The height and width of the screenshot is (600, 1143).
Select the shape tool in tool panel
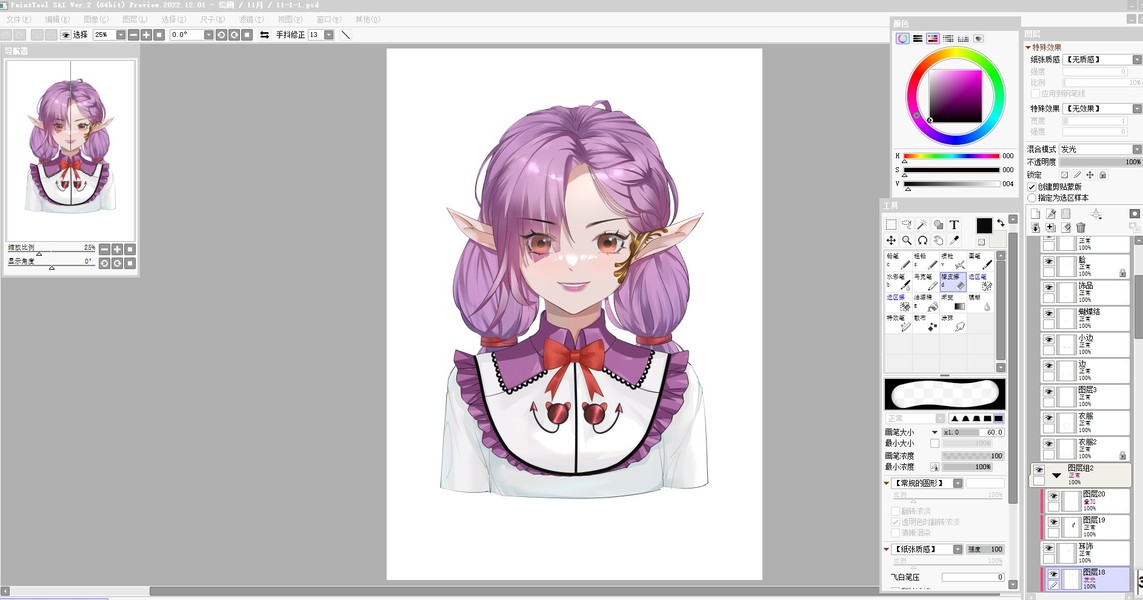[x=938, y=225]
